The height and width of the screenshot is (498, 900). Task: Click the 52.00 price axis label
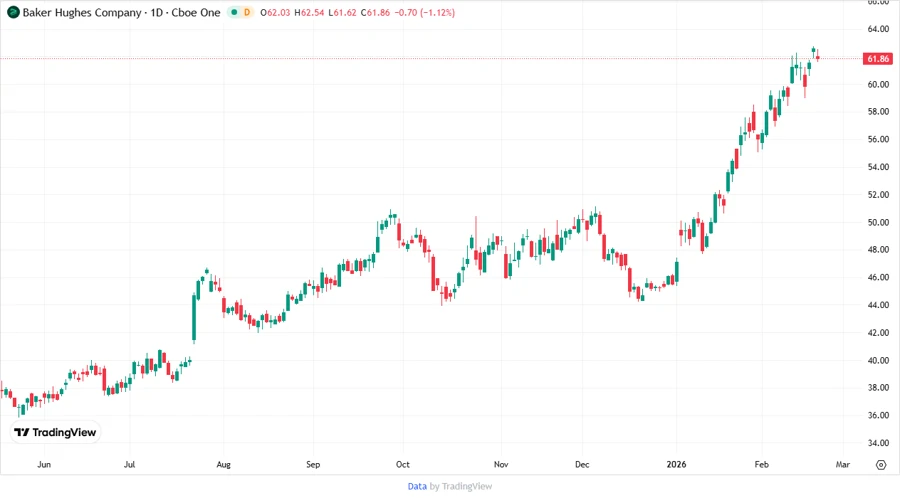pos(878,195)
